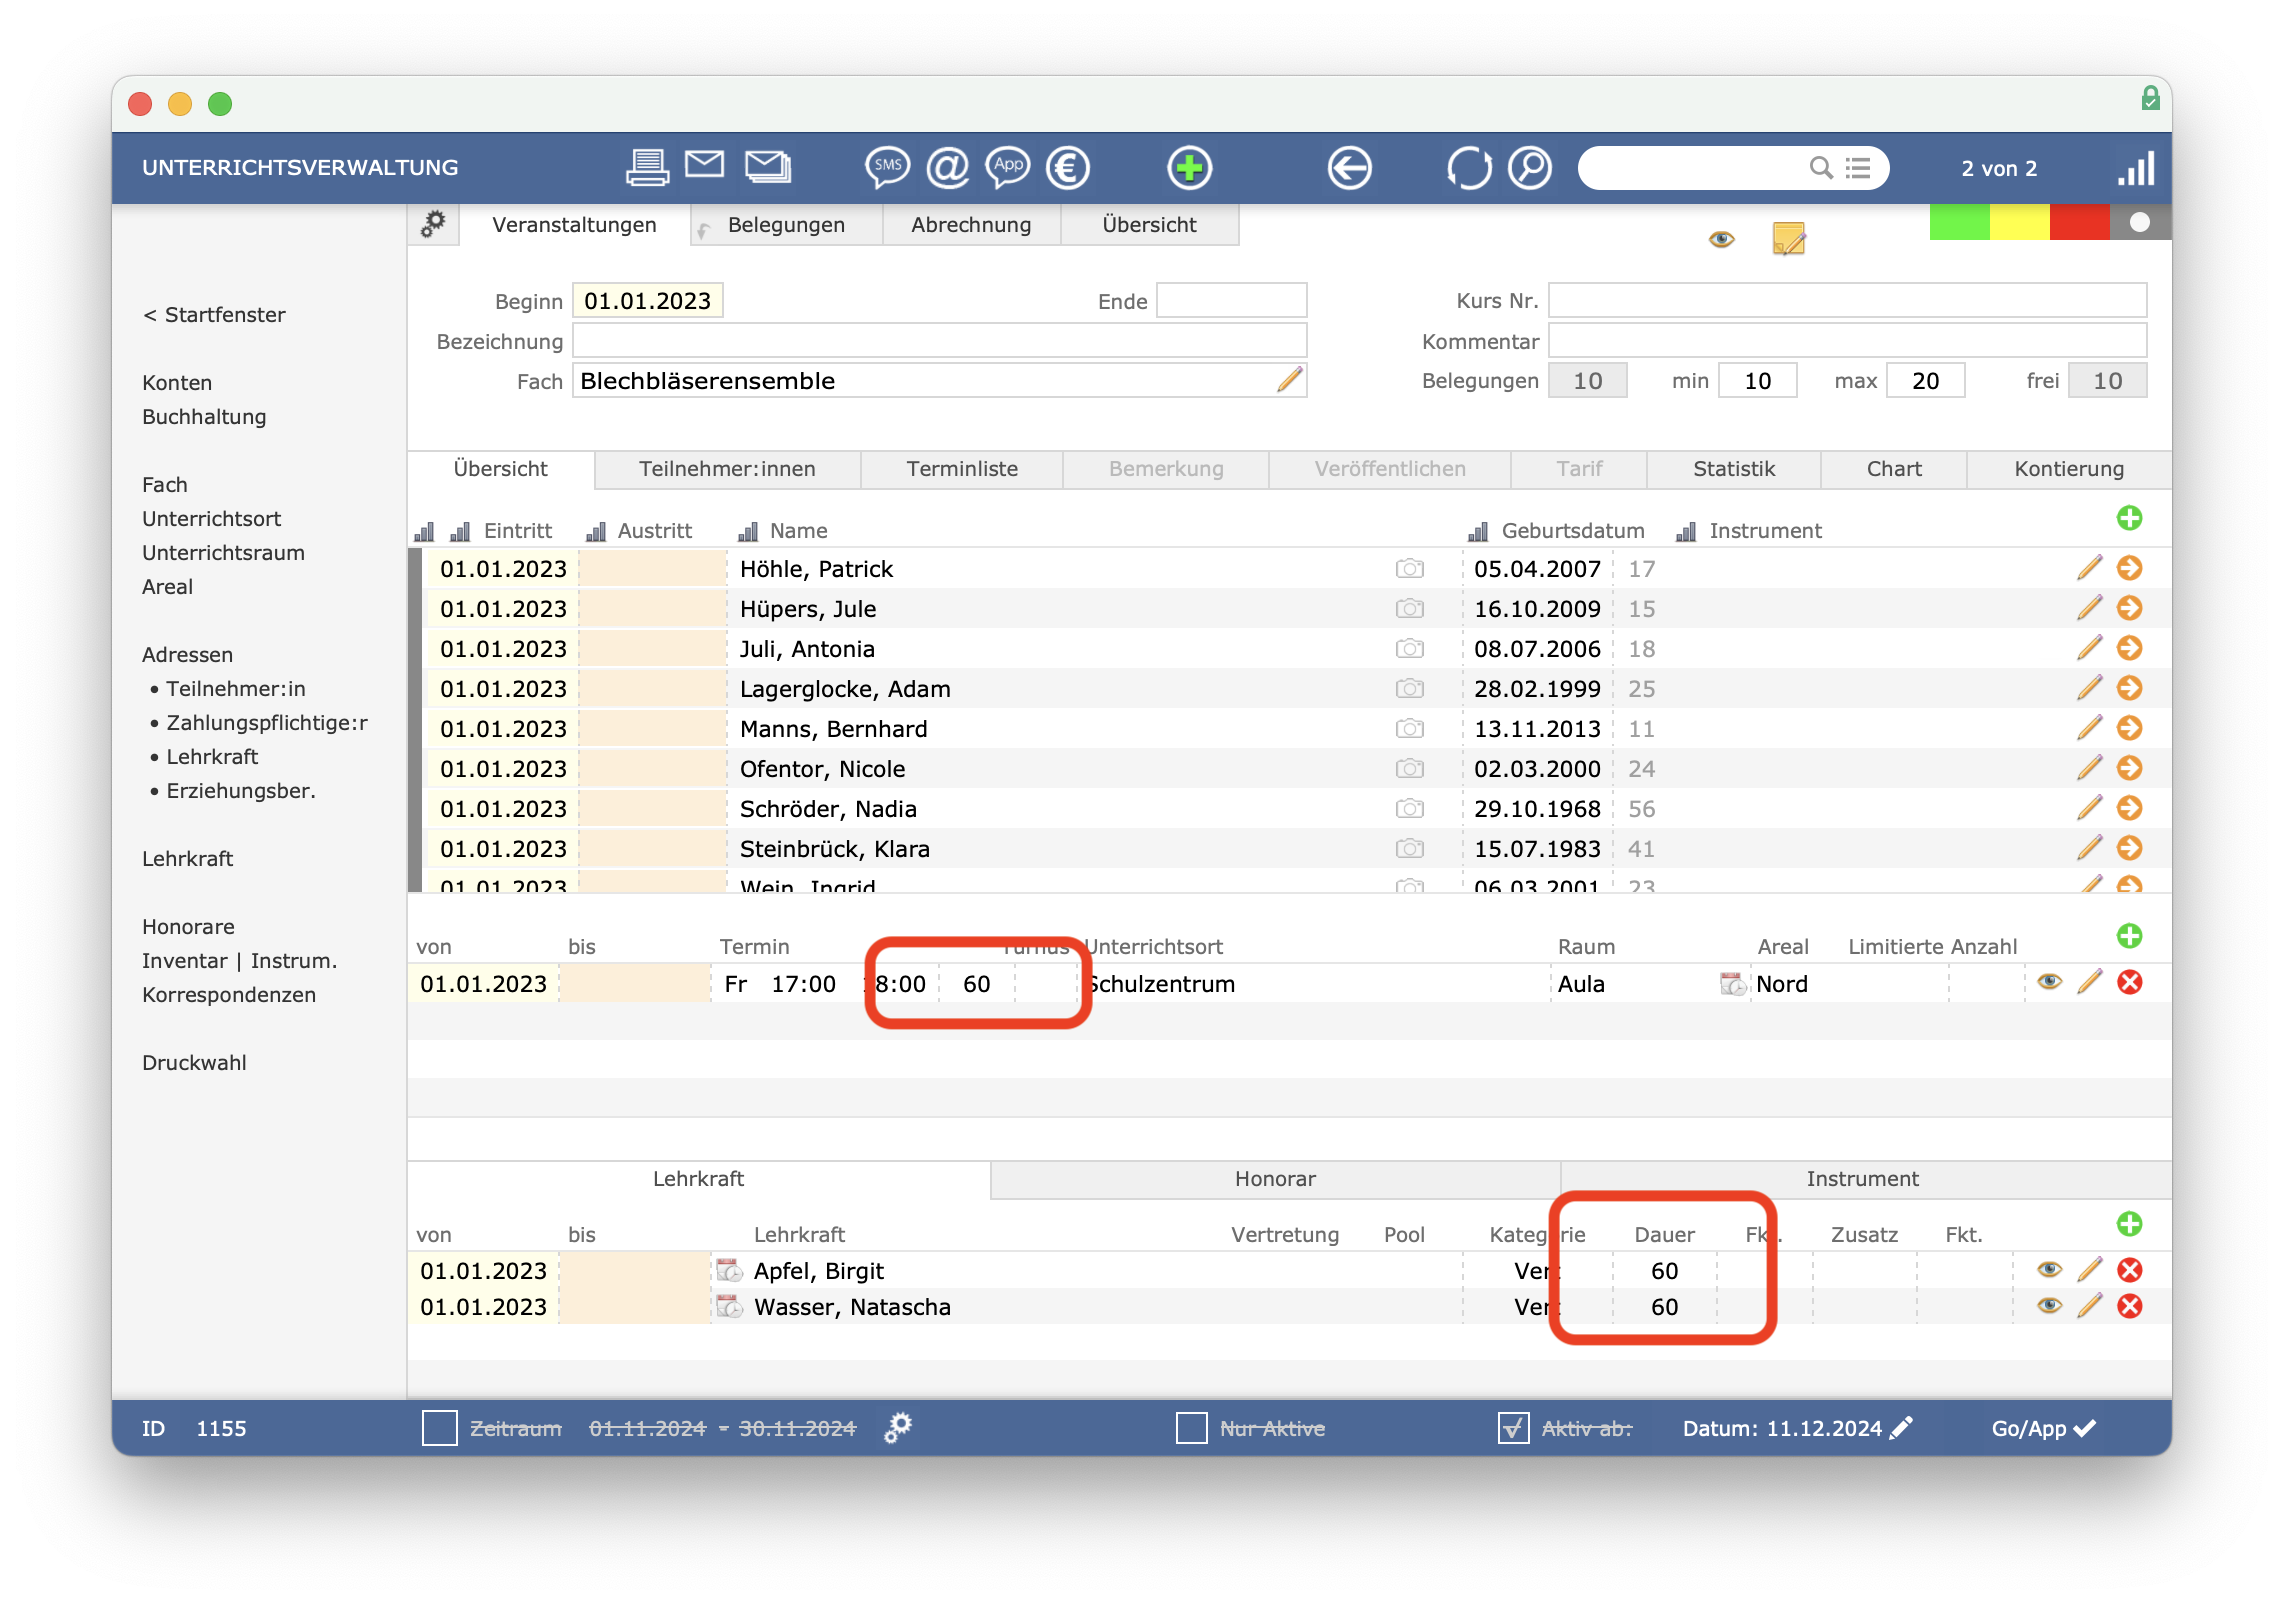Click the orange arrow for Höhle, Patrick
The height and width of the screenshot is (1604, 2284).
click(x=2130, y=568)
